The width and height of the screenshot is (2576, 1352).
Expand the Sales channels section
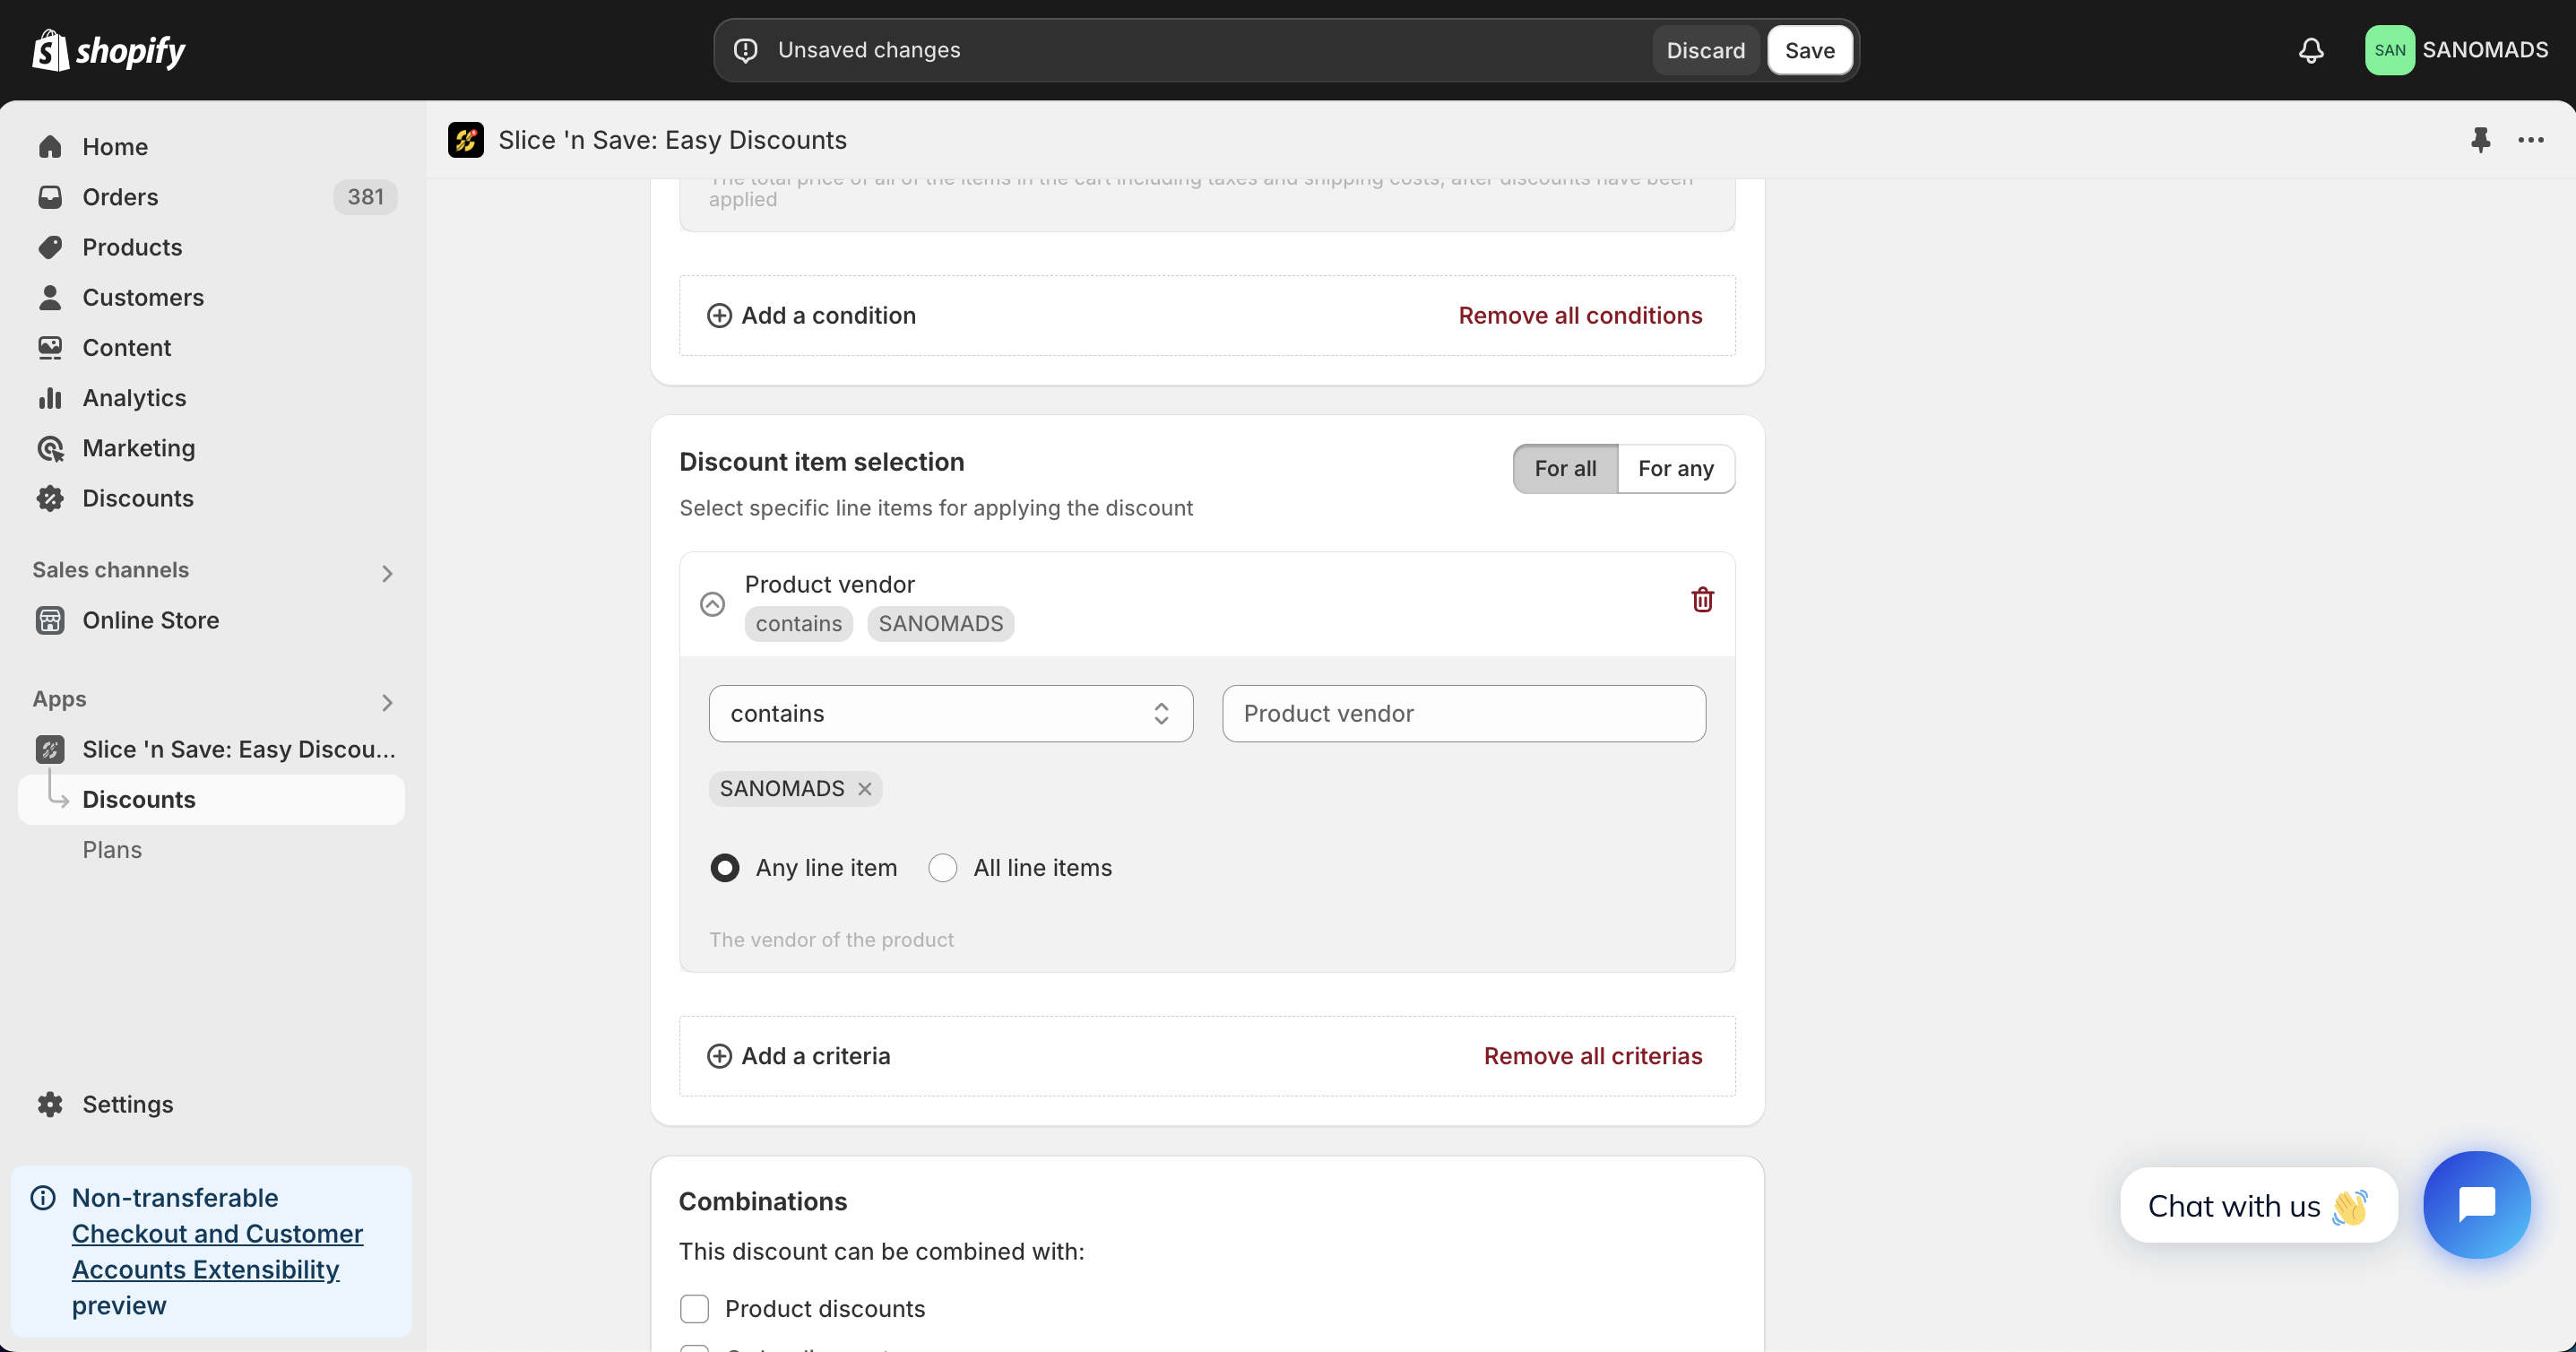coord(387,573)
